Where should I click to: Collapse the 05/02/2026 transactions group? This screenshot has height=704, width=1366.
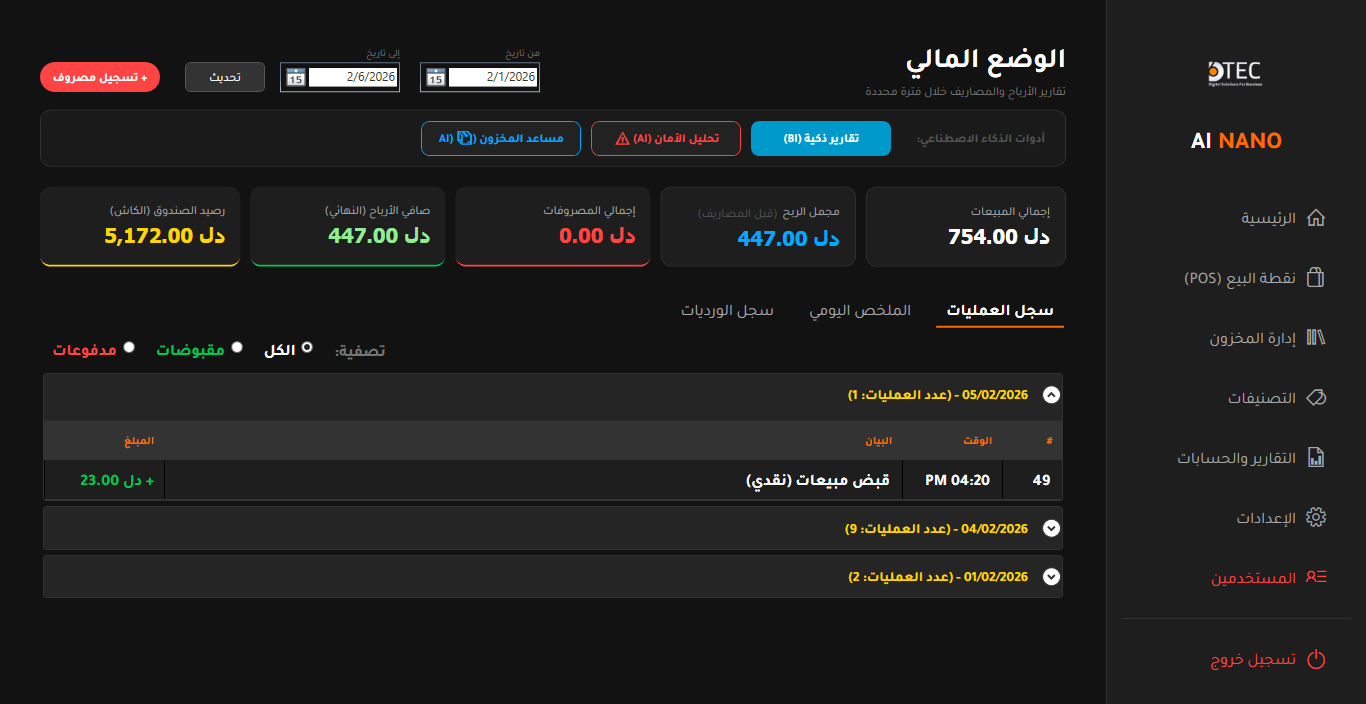point(1051,395)
